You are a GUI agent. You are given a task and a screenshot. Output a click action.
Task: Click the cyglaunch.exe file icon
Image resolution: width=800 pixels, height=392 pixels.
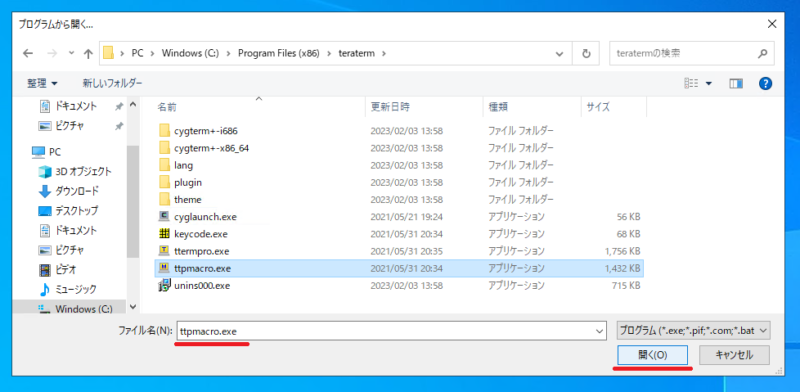point(164,216)
